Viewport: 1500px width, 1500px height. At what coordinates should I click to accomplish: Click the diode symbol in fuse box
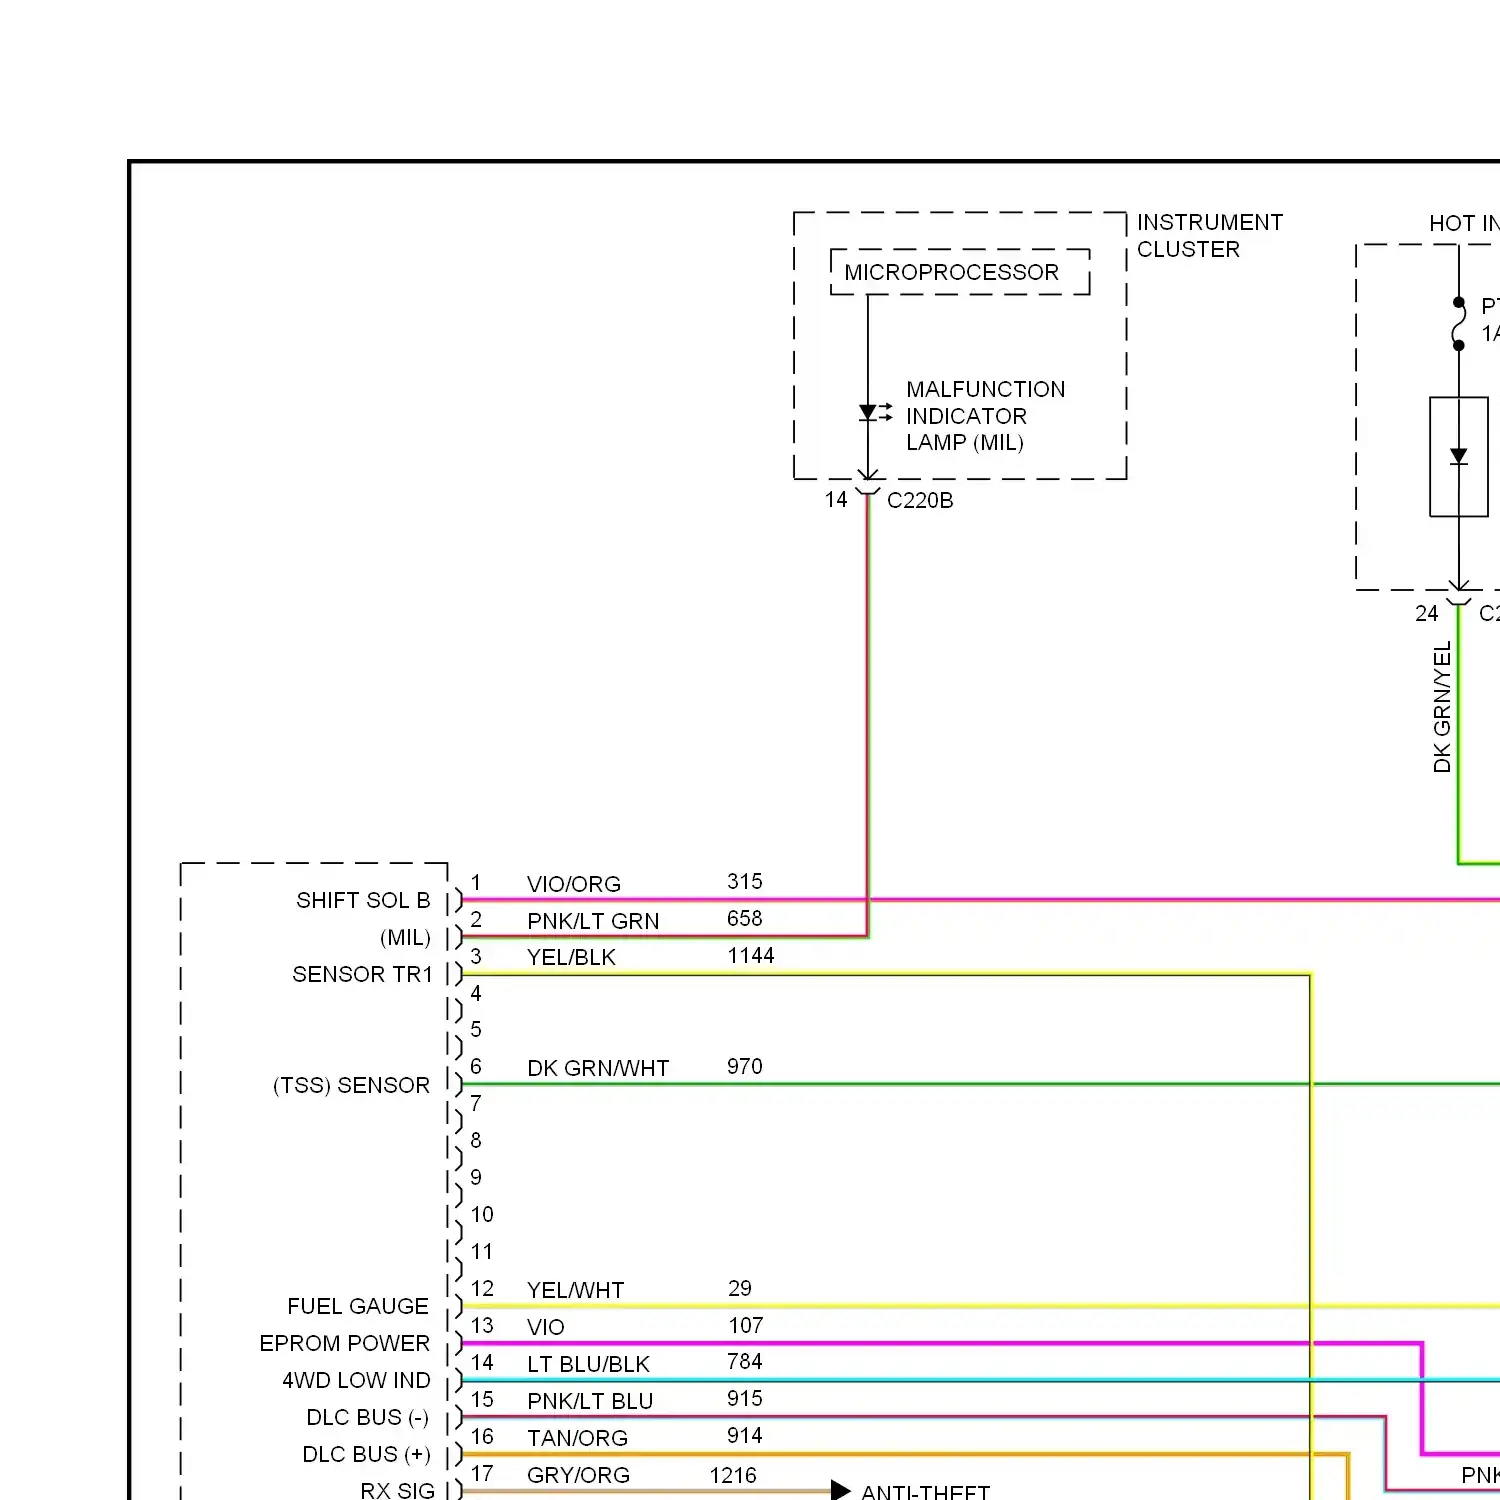(x=1459, y=457)
